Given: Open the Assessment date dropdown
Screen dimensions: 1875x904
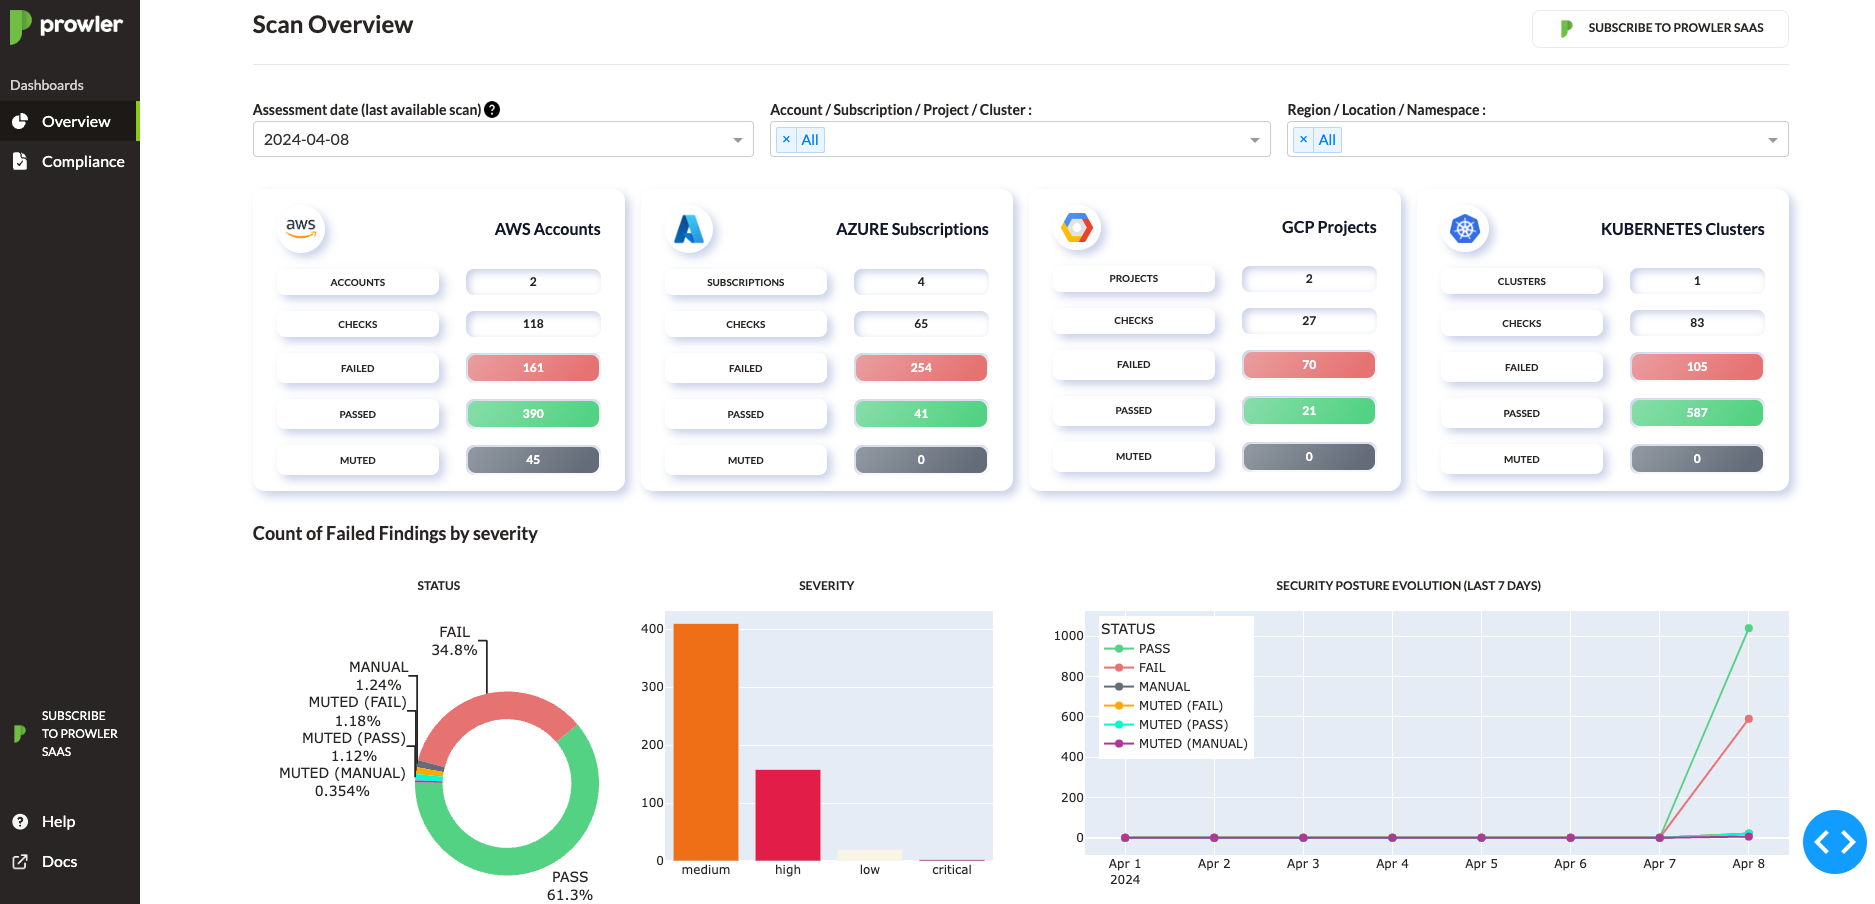Looking at the screenshot, I should click(x=737, y=139).
